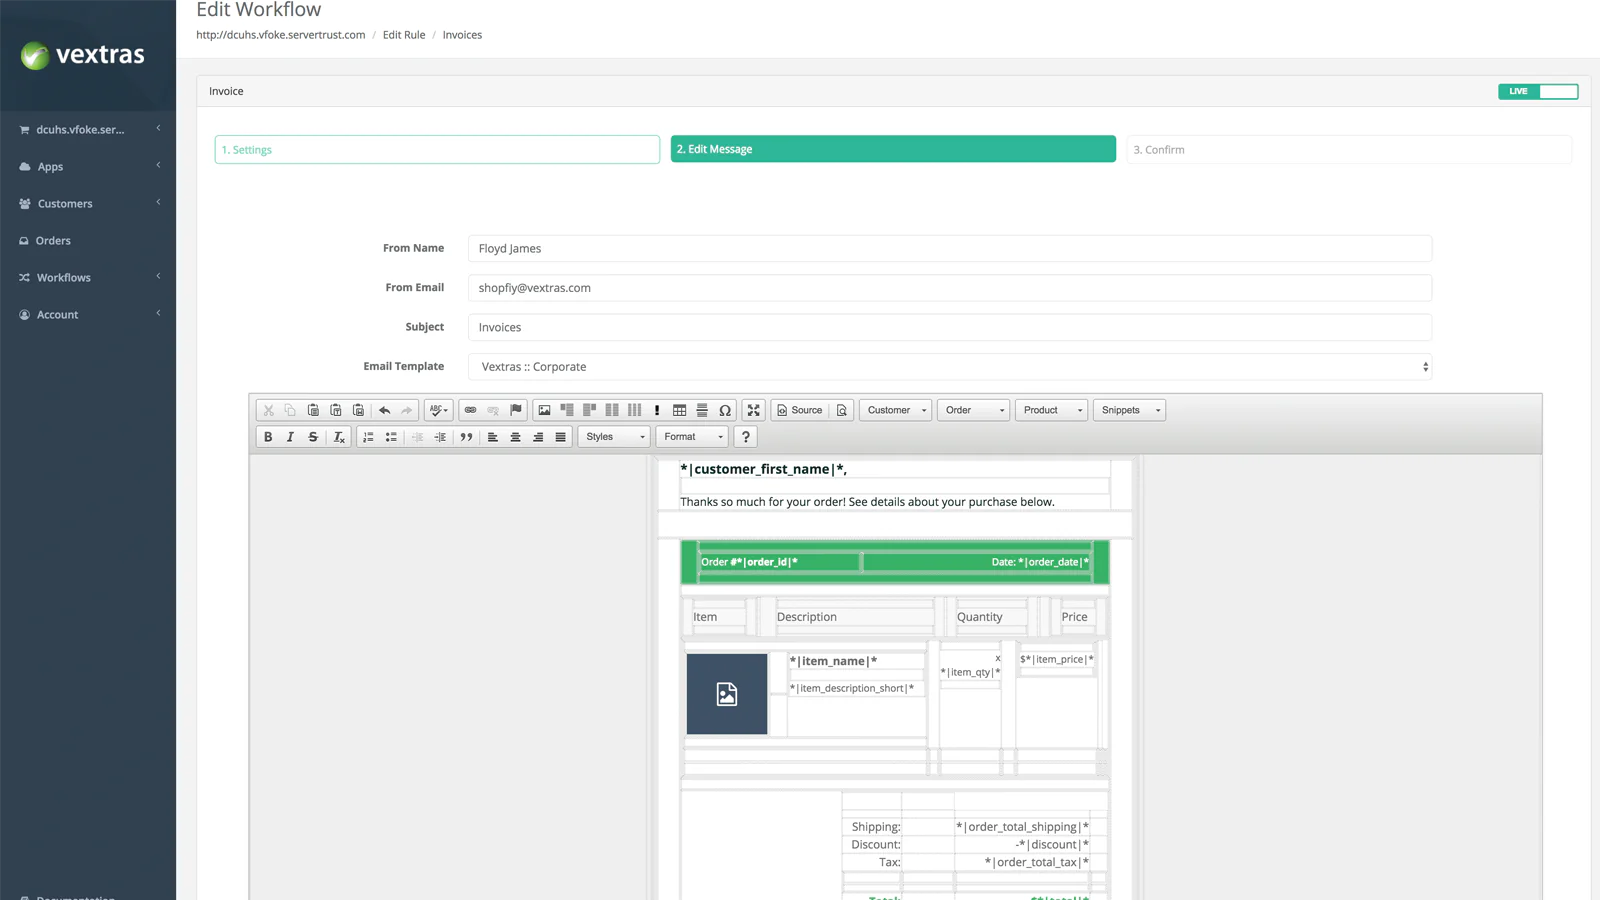Viewport: 1600px width, 900px height.
Task: Open the Edit Rule breadcrumb link
Action: (404, 35)
